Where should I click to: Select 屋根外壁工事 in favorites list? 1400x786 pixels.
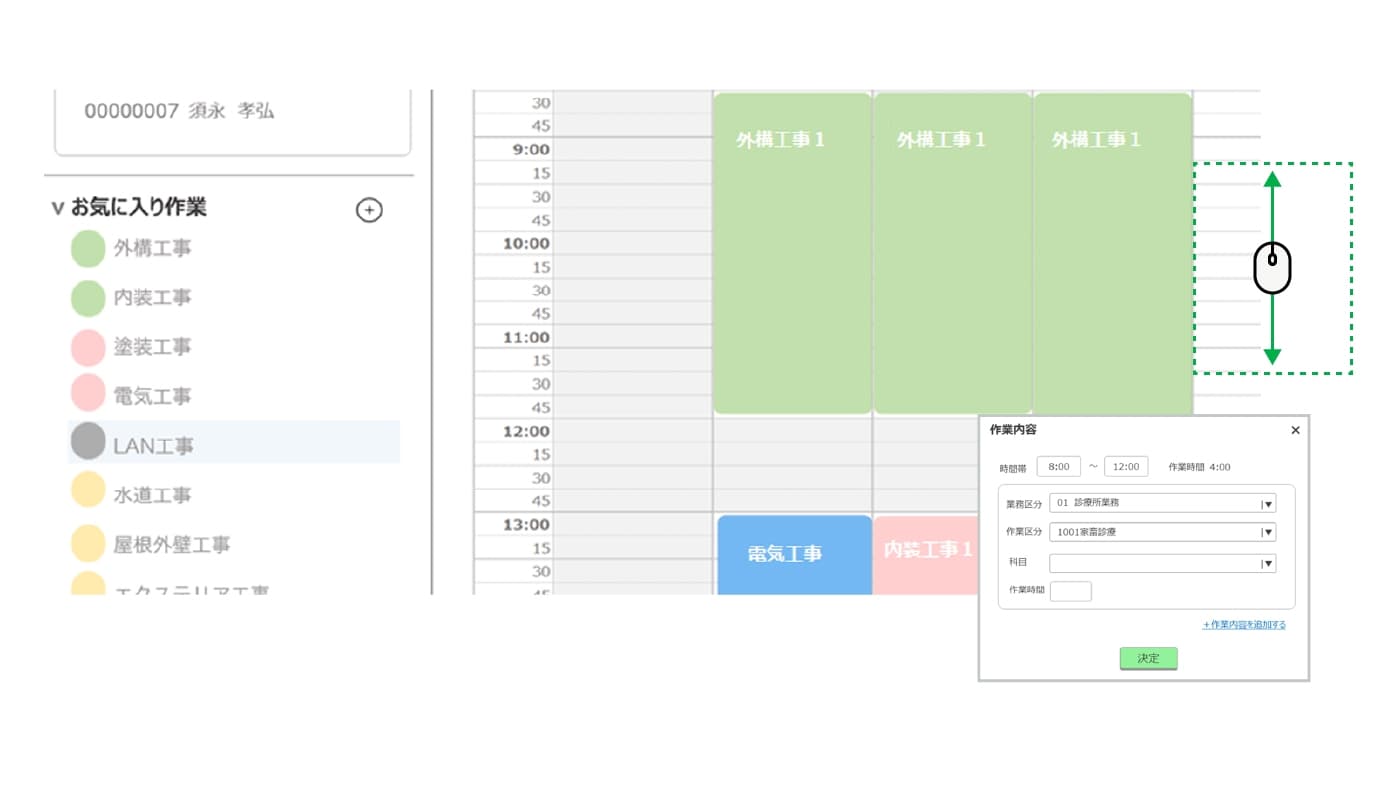[x=172, y=544]
